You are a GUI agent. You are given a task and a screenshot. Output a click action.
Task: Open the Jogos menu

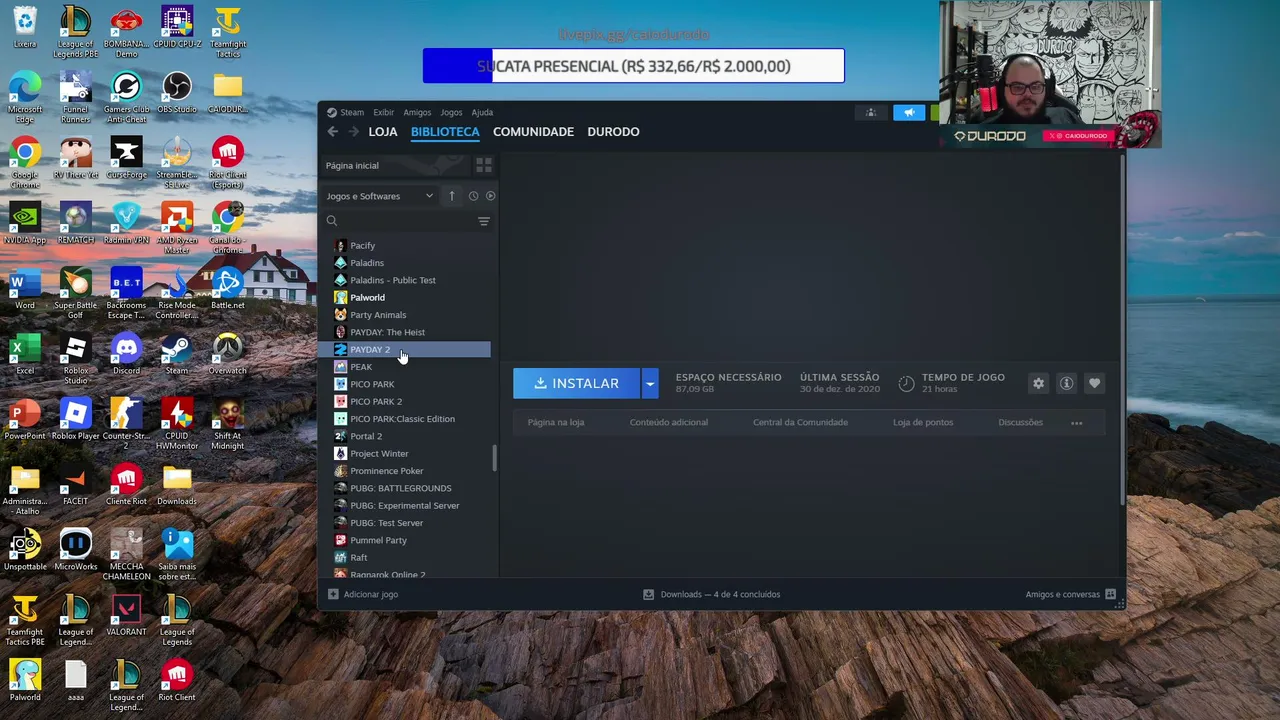452,113
